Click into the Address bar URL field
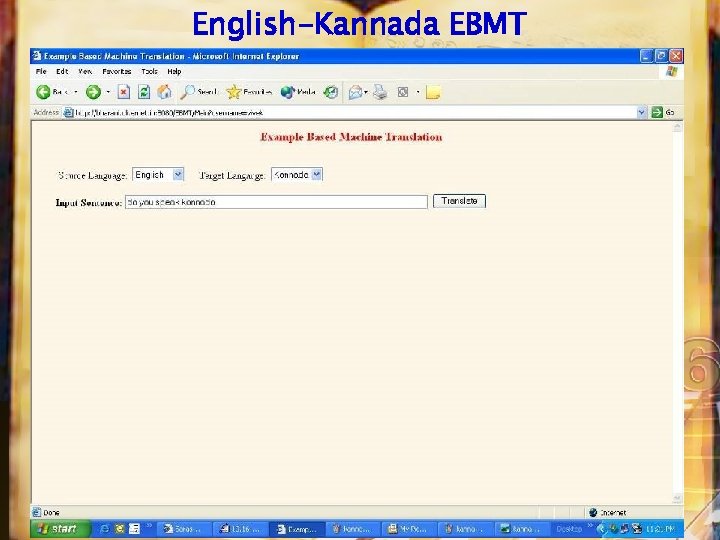Screen dimensions: 720x540 coord(354,112)
